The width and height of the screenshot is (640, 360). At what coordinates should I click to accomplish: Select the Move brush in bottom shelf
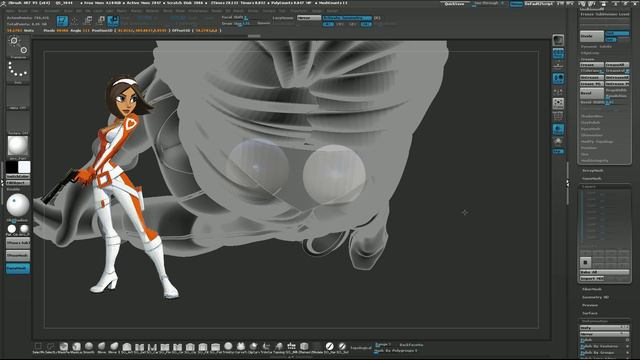102,347
